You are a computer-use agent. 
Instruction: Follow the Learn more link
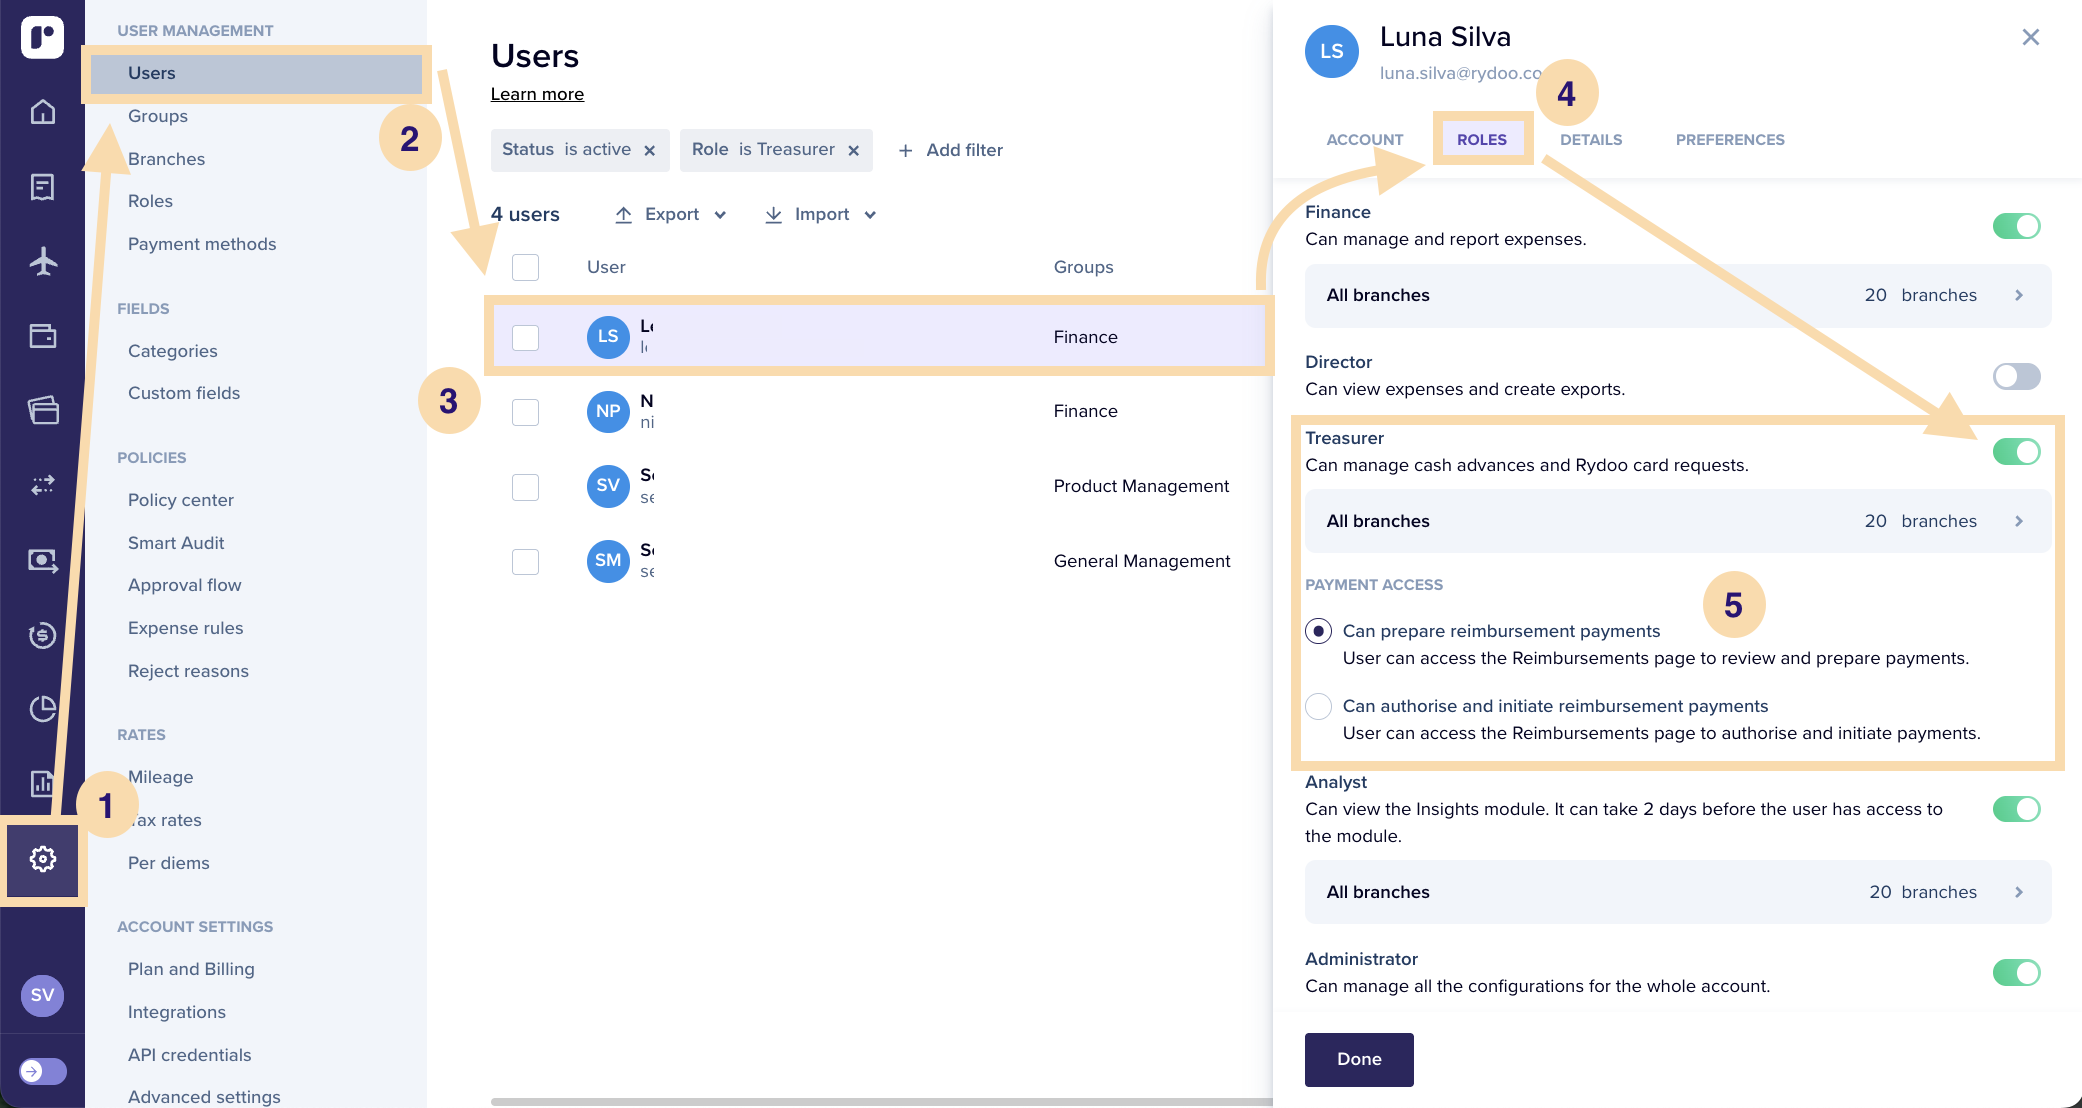click(537, 94)
